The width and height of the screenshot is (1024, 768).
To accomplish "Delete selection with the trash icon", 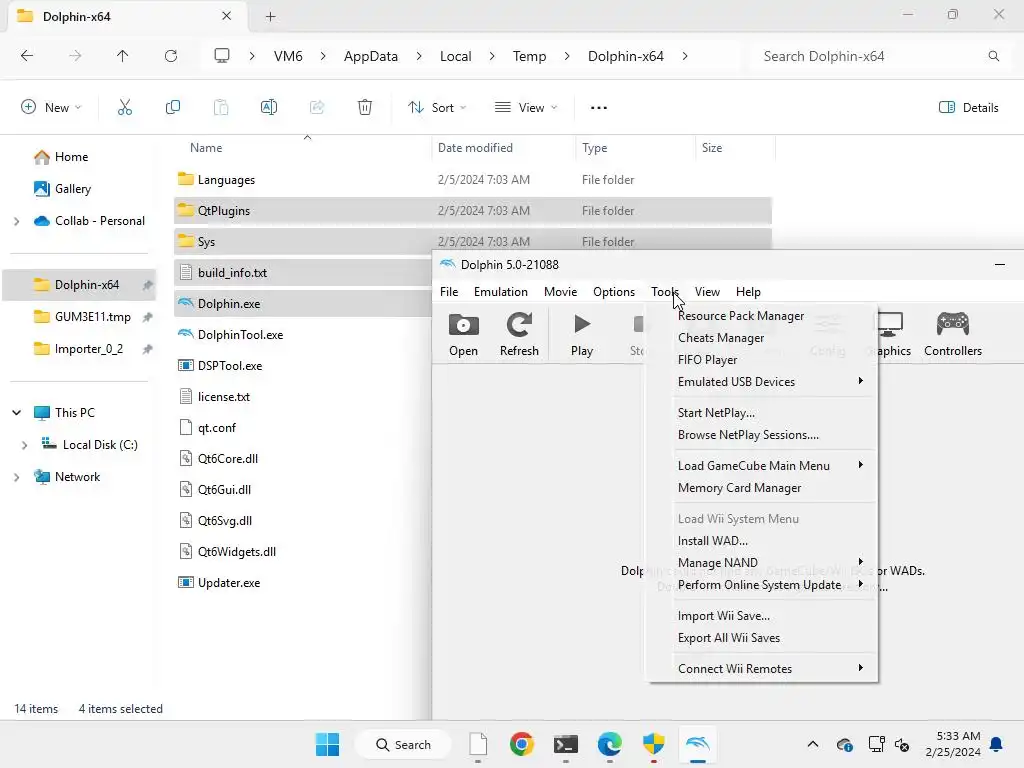I will [x=365, y=107].
